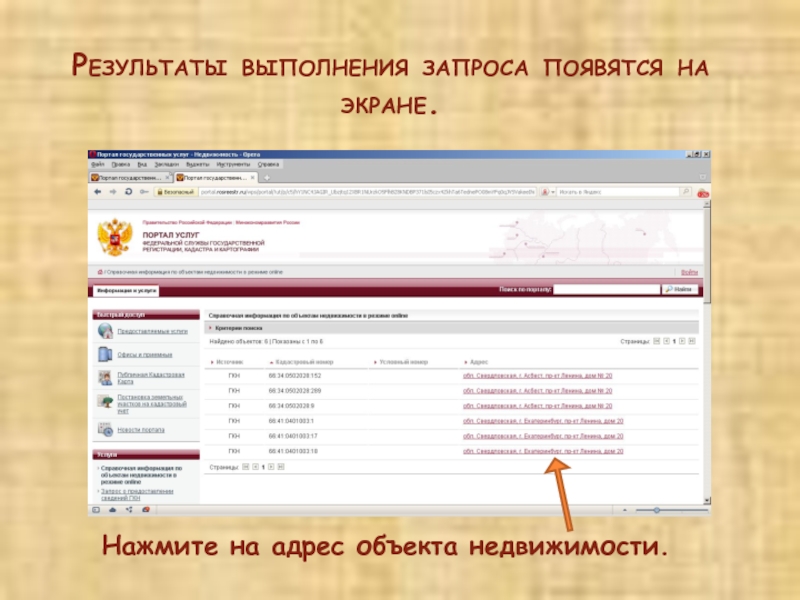The width and height of the screenshot is (800, 600).
Task: Click the tree icon for Постановка земельных участков
Action: [x=105, y=402]
